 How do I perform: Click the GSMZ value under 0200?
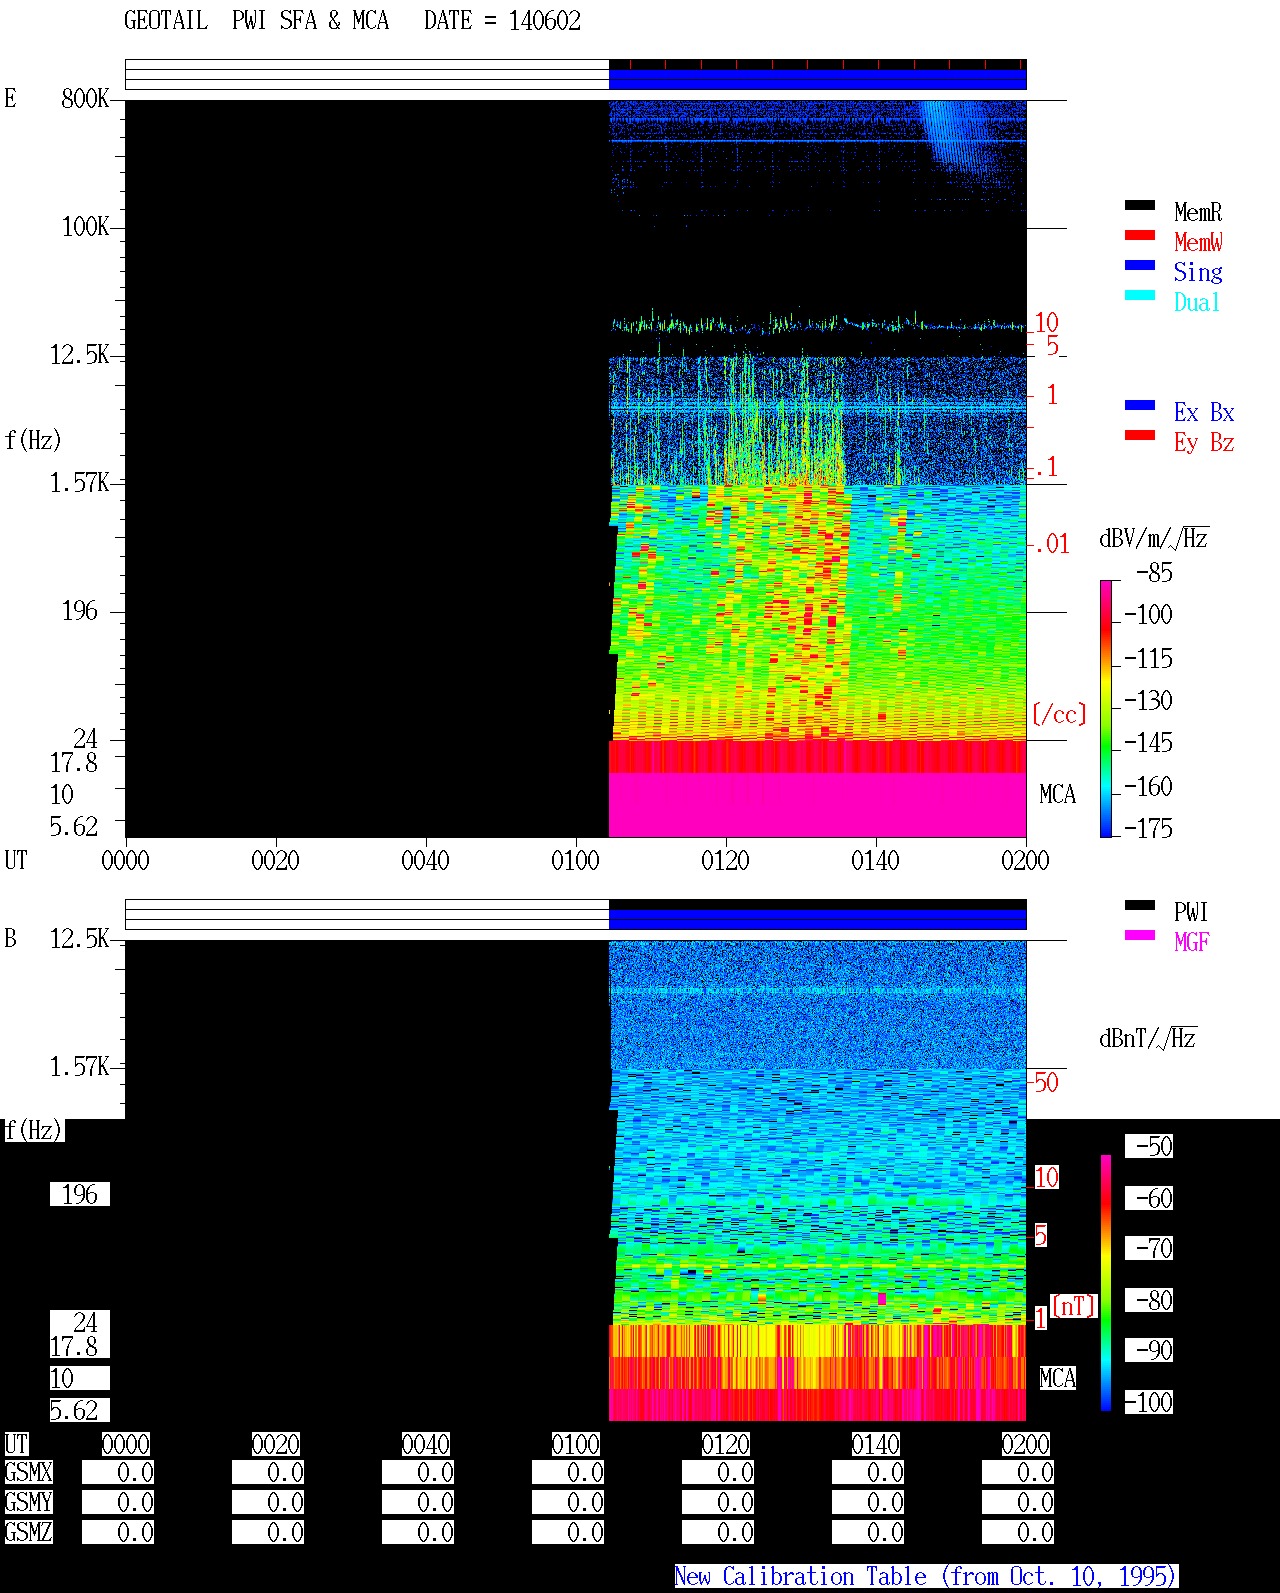pos(1018,1532)
